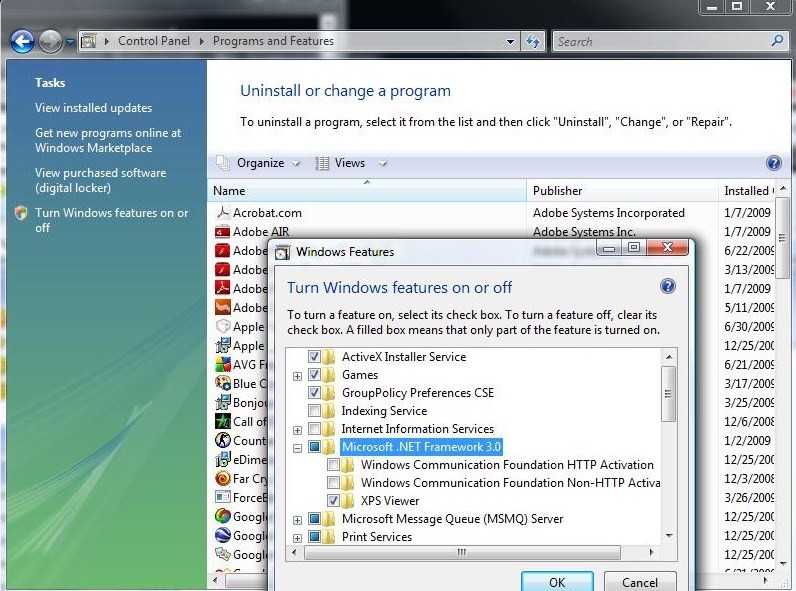Expand the Games feature node
This screenshot has height=591, width=796.
pyautogui.click(x=297, y=376)
